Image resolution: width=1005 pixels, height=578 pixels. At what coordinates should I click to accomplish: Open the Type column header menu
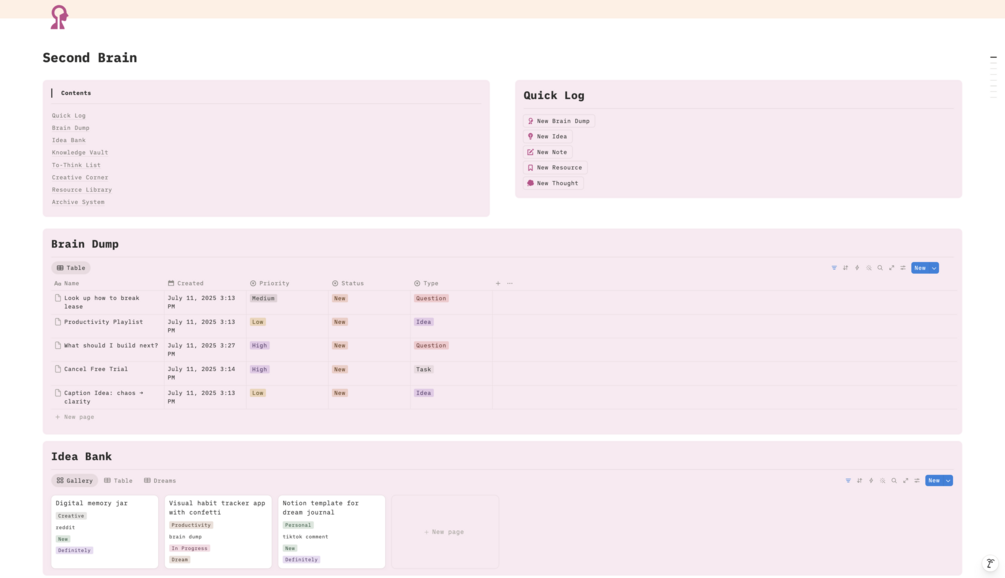tap(426, 283)
